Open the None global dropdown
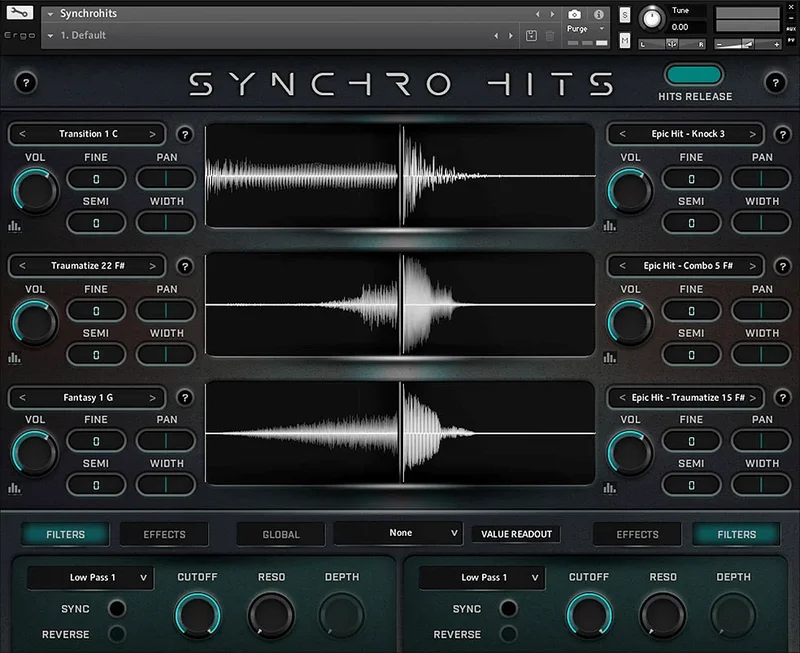 coord(398,533)
